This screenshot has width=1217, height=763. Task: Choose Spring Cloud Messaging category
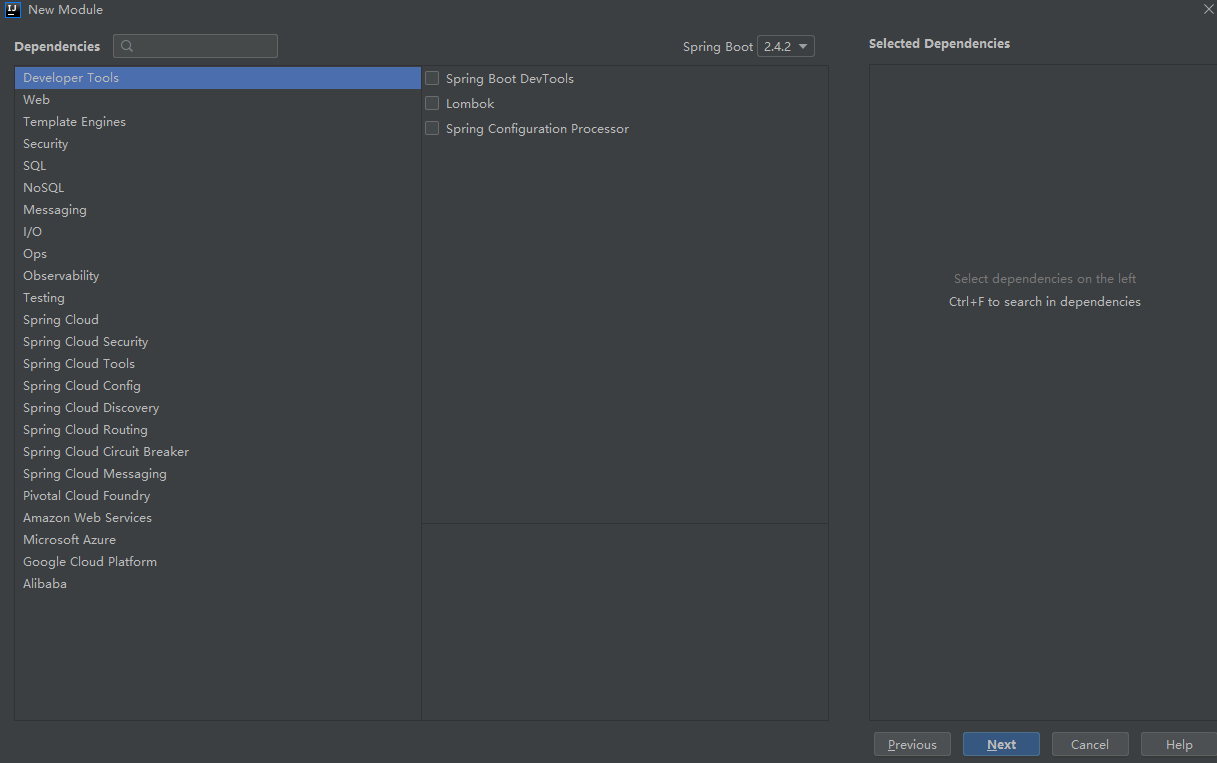(218, 474)
